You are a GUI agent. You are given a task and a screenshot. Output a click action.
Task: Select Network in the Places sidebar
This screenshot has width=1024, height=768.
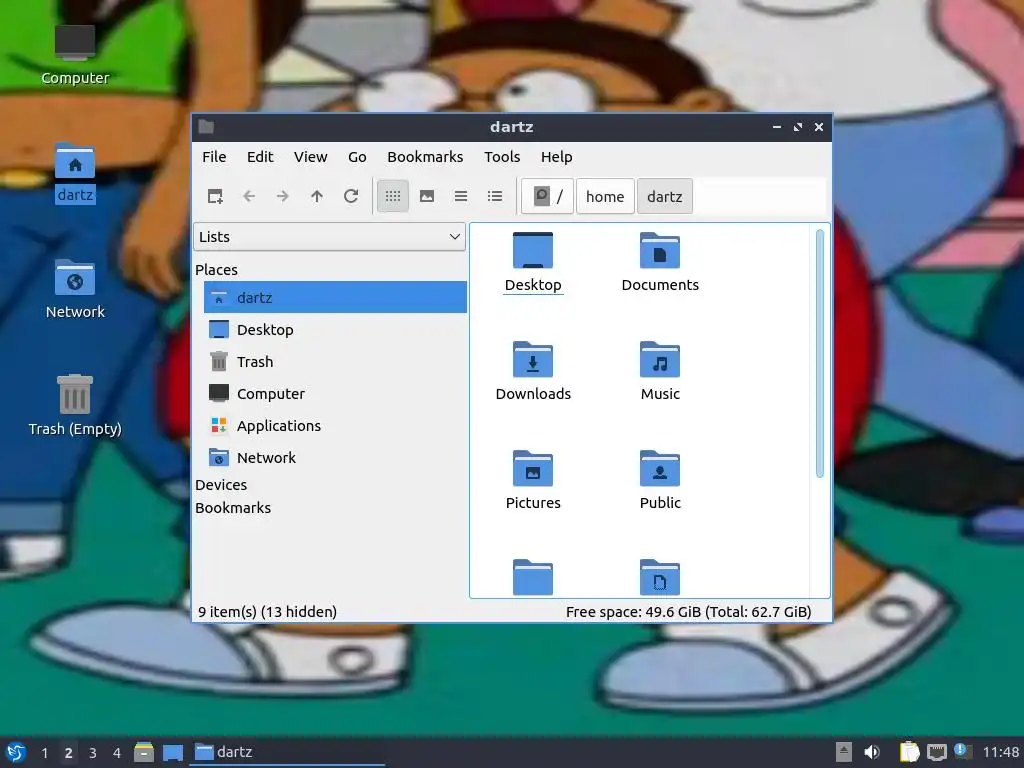pos(335,457)
